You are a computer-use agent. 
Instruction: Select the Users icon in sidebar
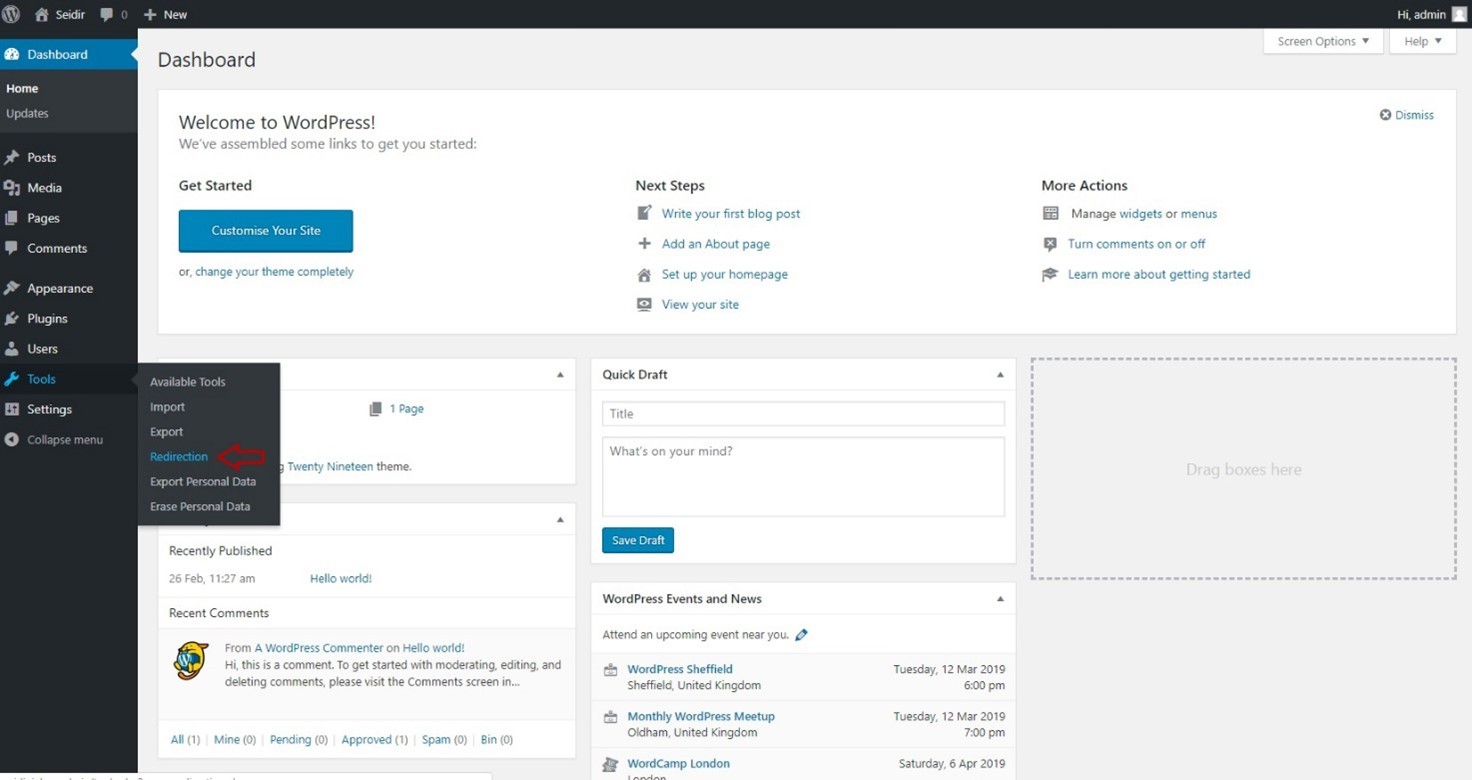point(12,349)
